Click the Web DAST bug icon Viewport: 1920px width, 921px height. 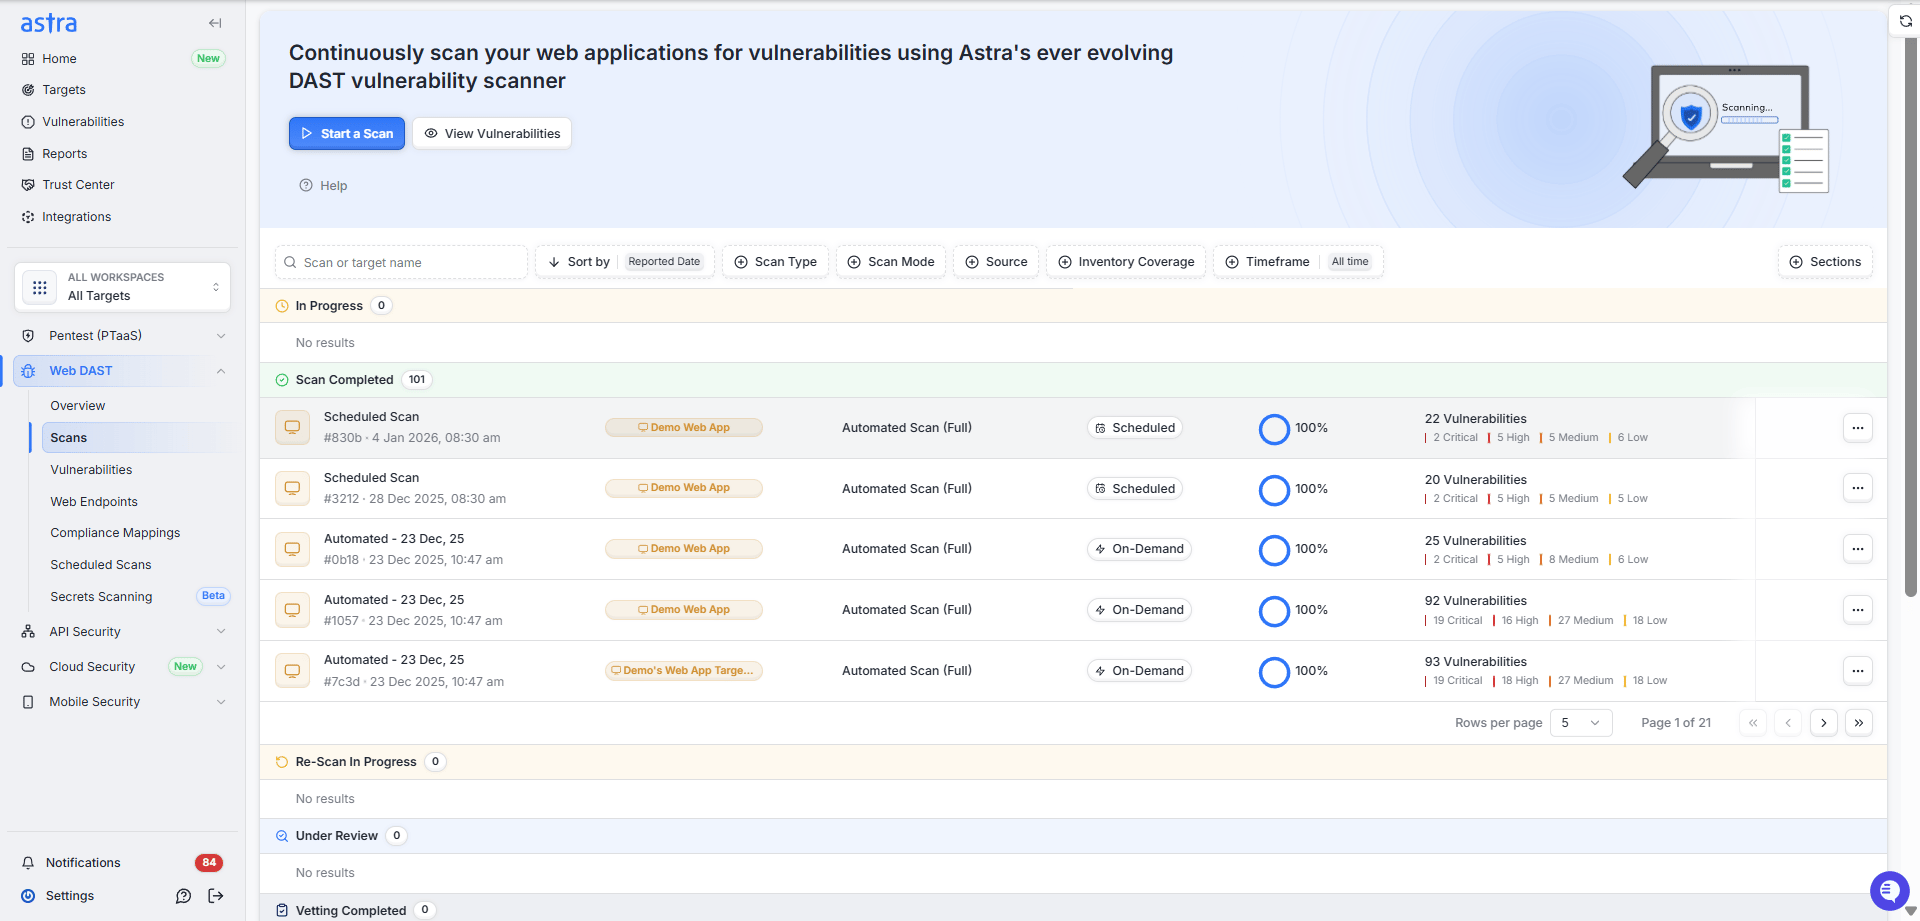coord(28,371)
